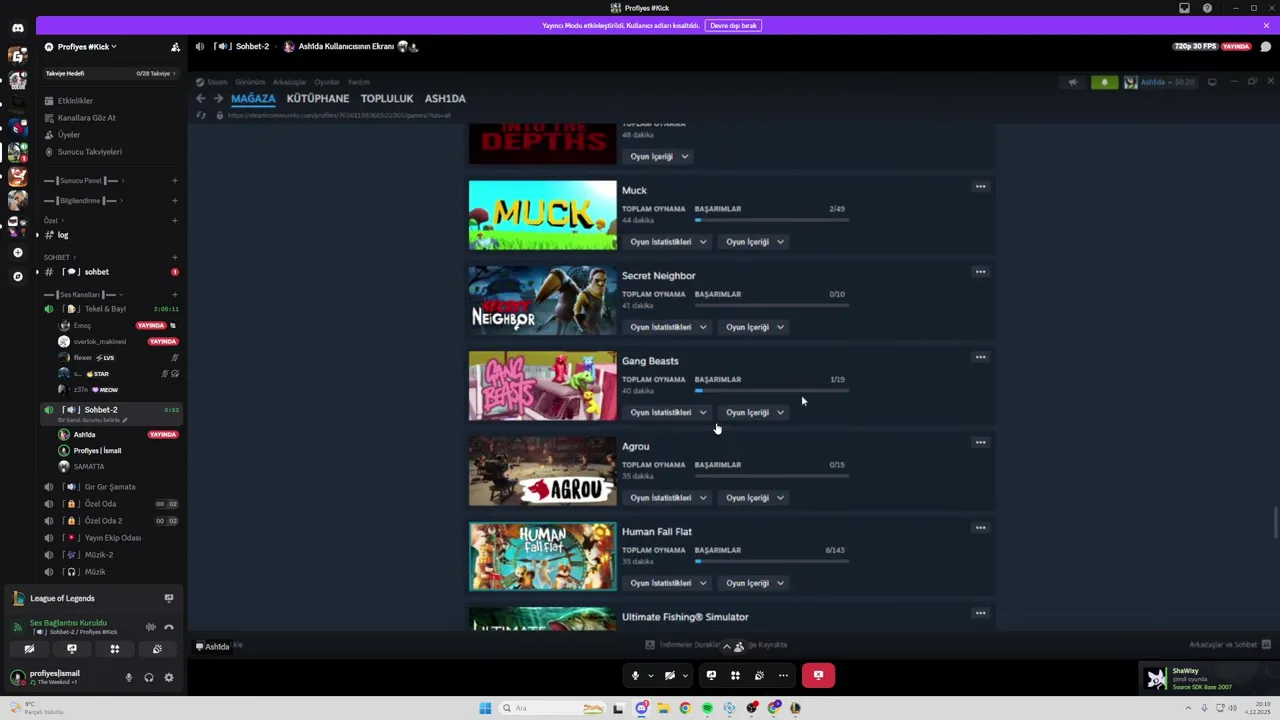Click the Muck game thumbnail
Image resolution: width=1280 pixels, height=720 pixels.
pos(543,215)
